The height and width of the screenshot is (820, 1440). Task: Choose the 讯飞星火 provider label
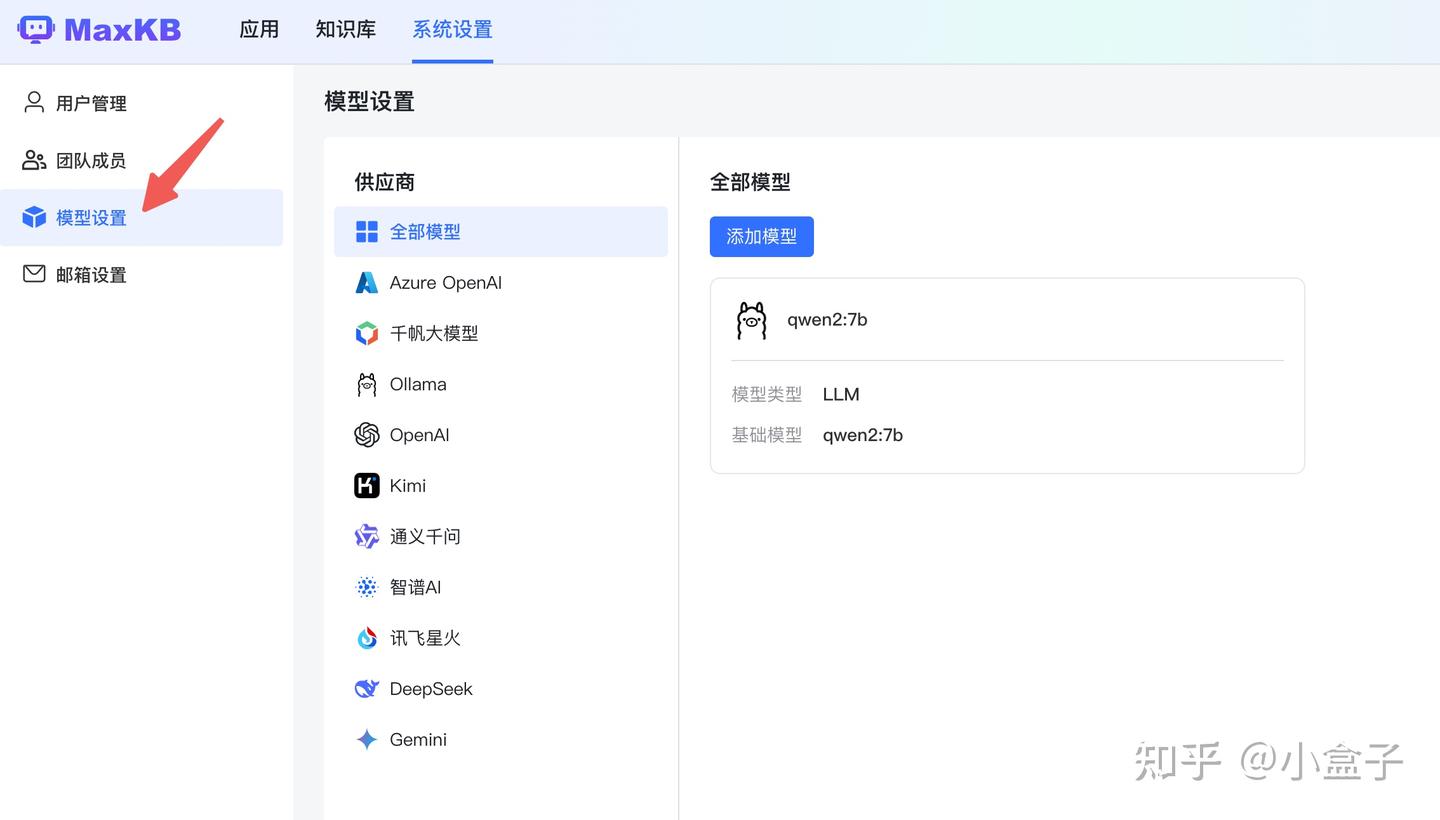[x=425, y=638]
